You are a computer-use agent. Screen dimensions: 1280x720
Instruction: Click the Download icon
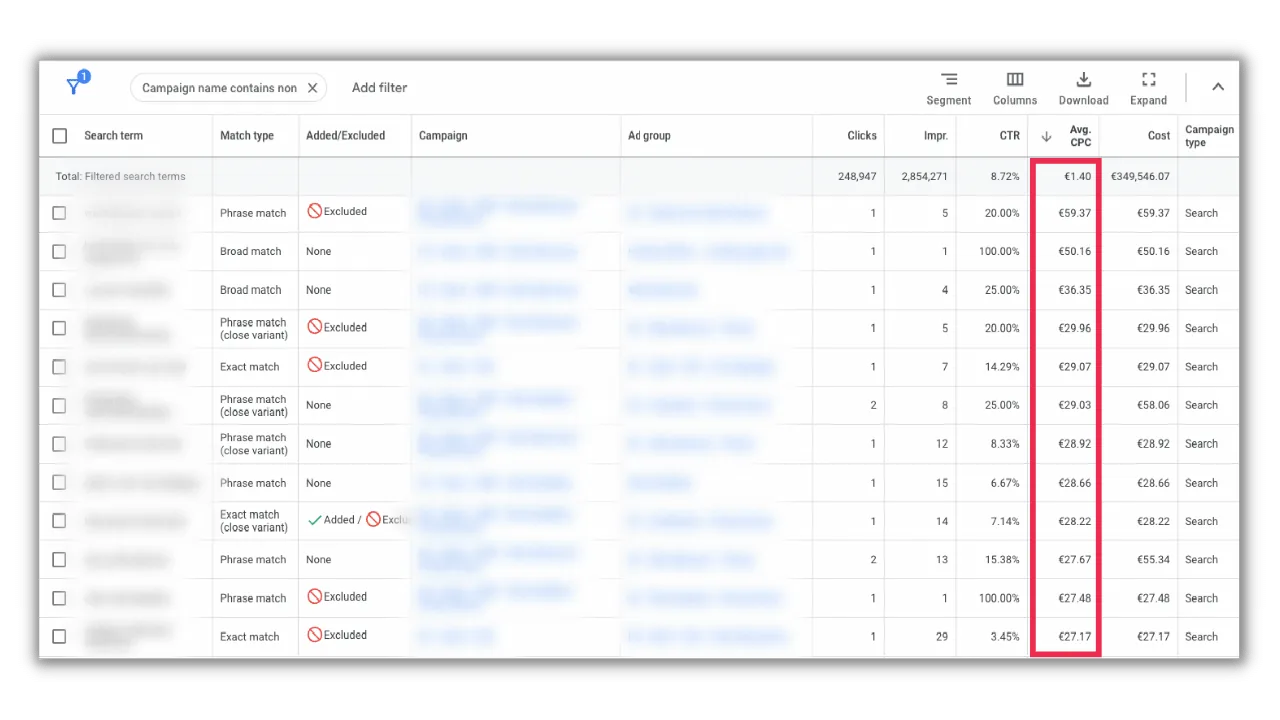[x=1083, y=80]
